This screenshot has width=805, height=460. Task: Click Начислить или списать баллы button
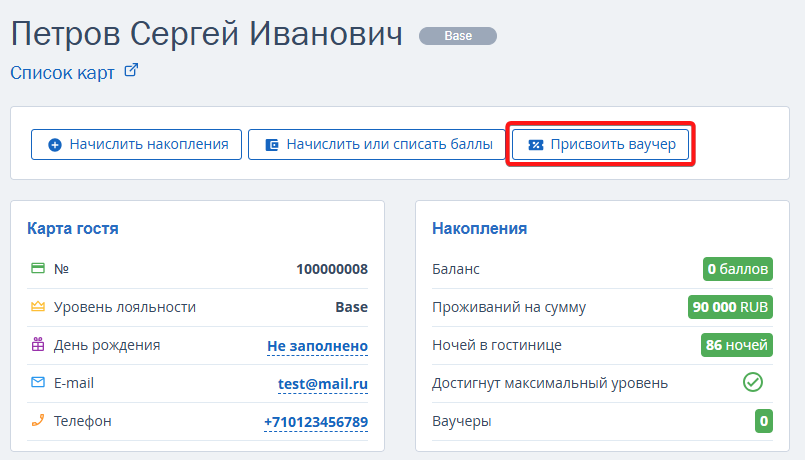(377, 144)
